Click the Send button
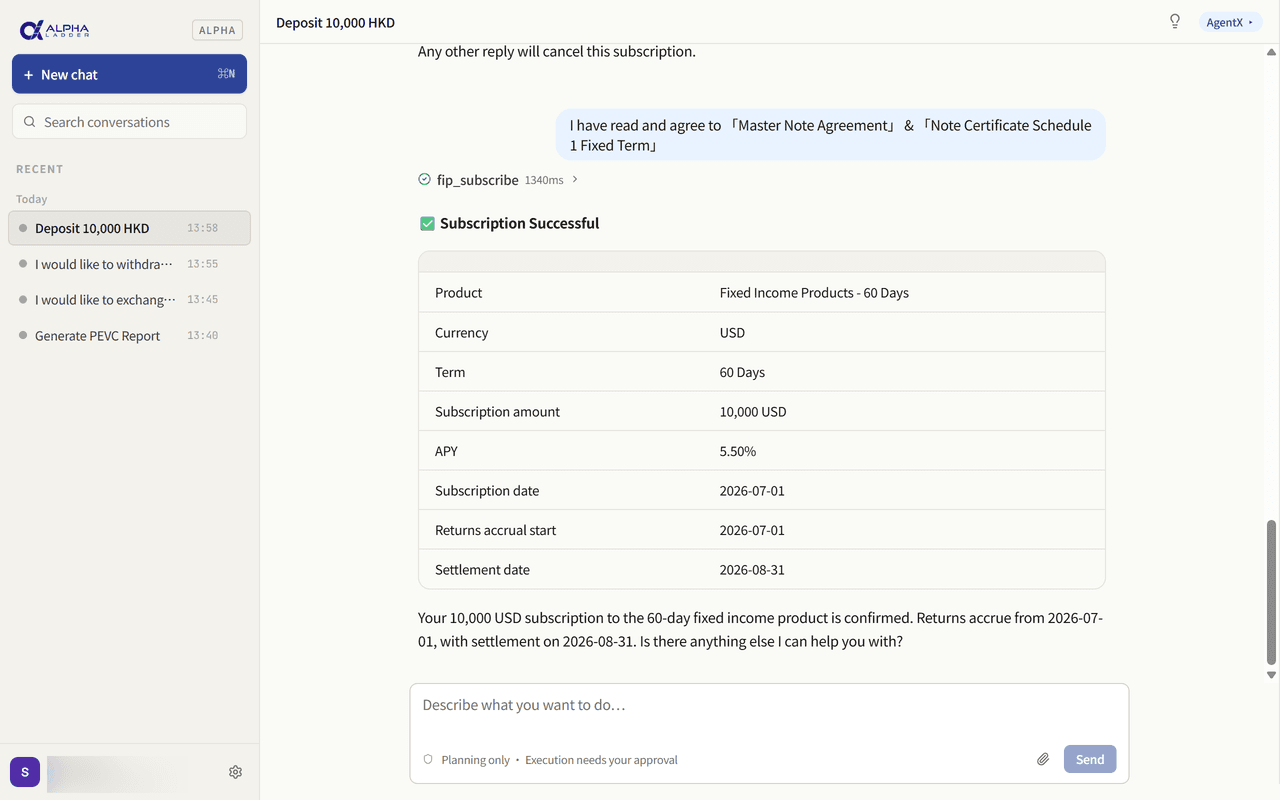This screenshot has height=800, width=1280. coord(1090,759)
